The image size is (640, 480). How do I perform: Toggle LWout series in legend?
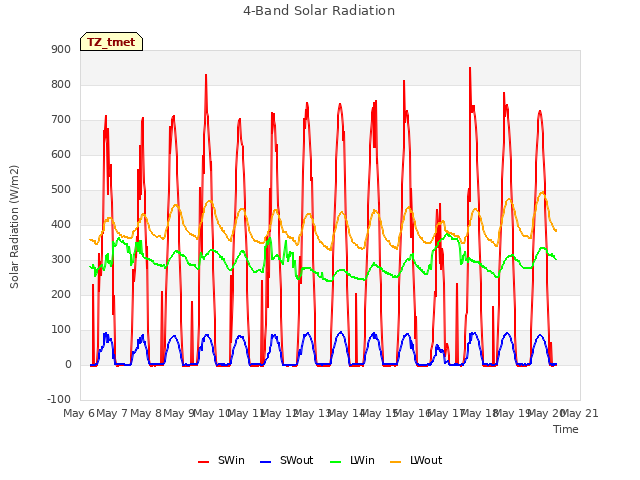416,460
